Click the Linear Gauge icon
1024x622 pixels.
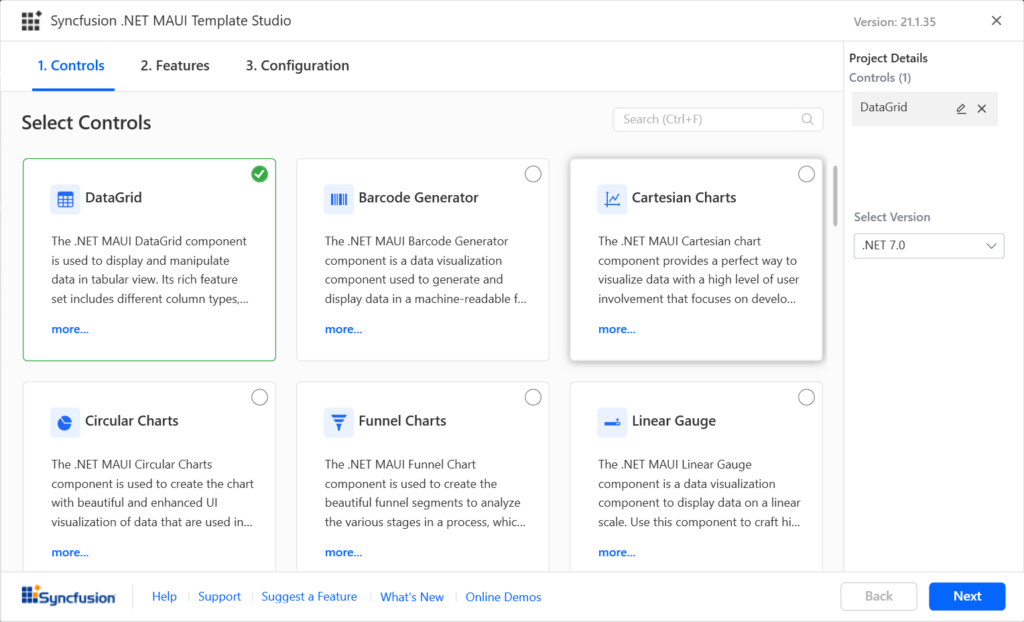(x=612, y=422)
